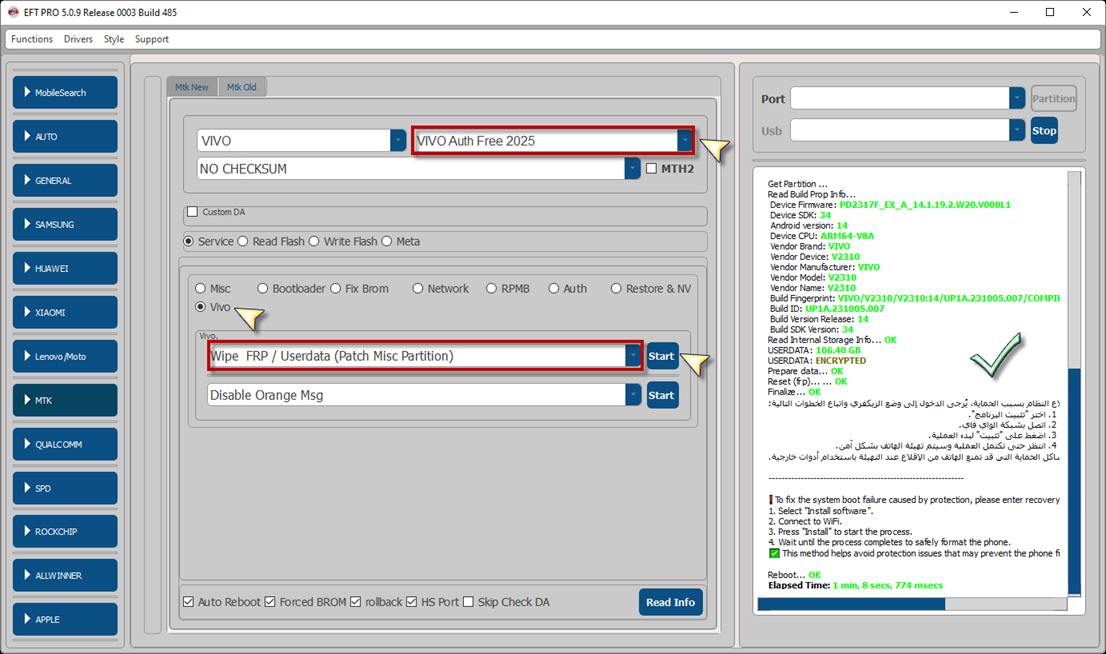Open the AUTO sidebar section

coord(65,136)
